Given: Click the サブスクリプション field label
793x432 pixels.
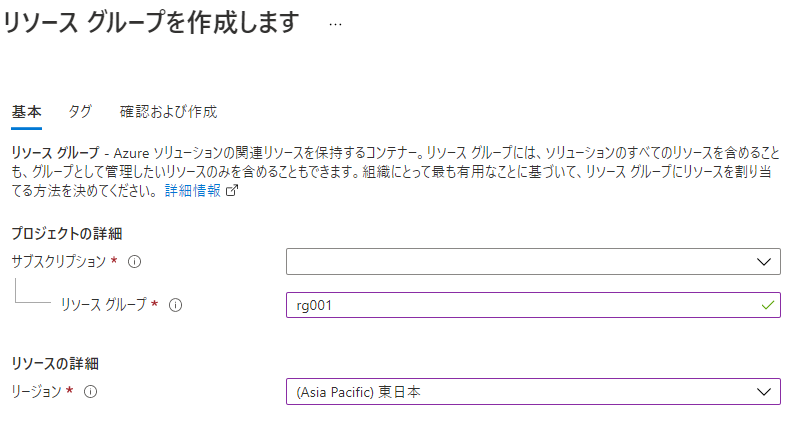Looking at the screenshot, I should coord(58,262).
